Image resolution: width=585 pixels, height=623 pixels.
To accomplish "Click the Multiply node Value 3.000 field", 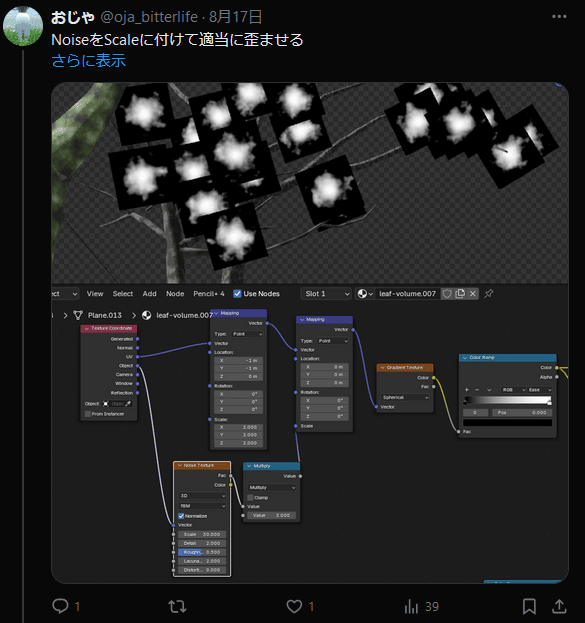I will coord(272,515).
